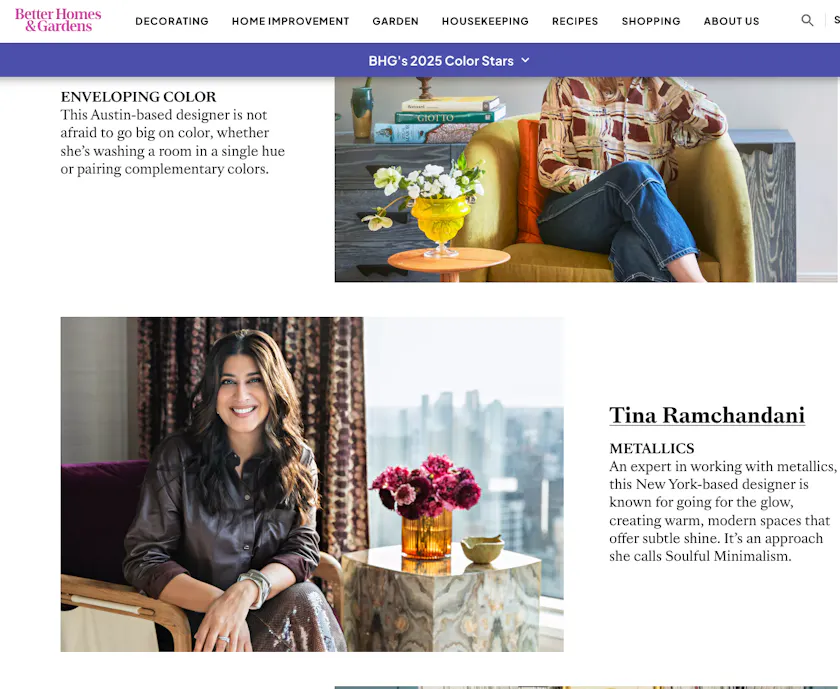Open the About Us menu
The height and width of the screenshot is (689, 840).
(x=731, y=21)
